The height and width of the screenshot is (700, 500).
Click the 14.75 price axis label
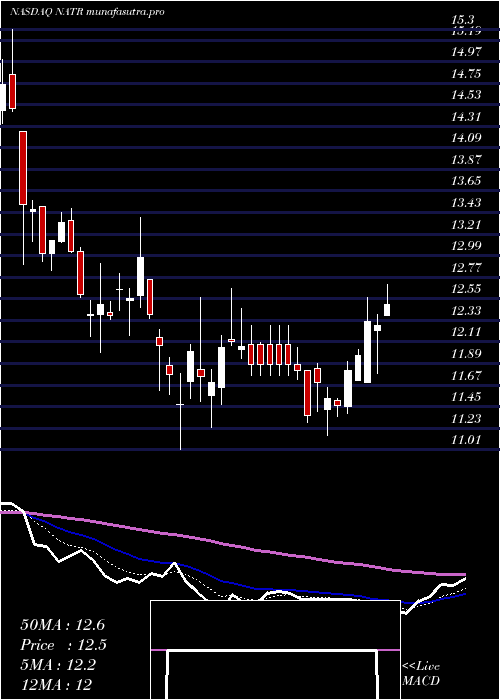466,74
